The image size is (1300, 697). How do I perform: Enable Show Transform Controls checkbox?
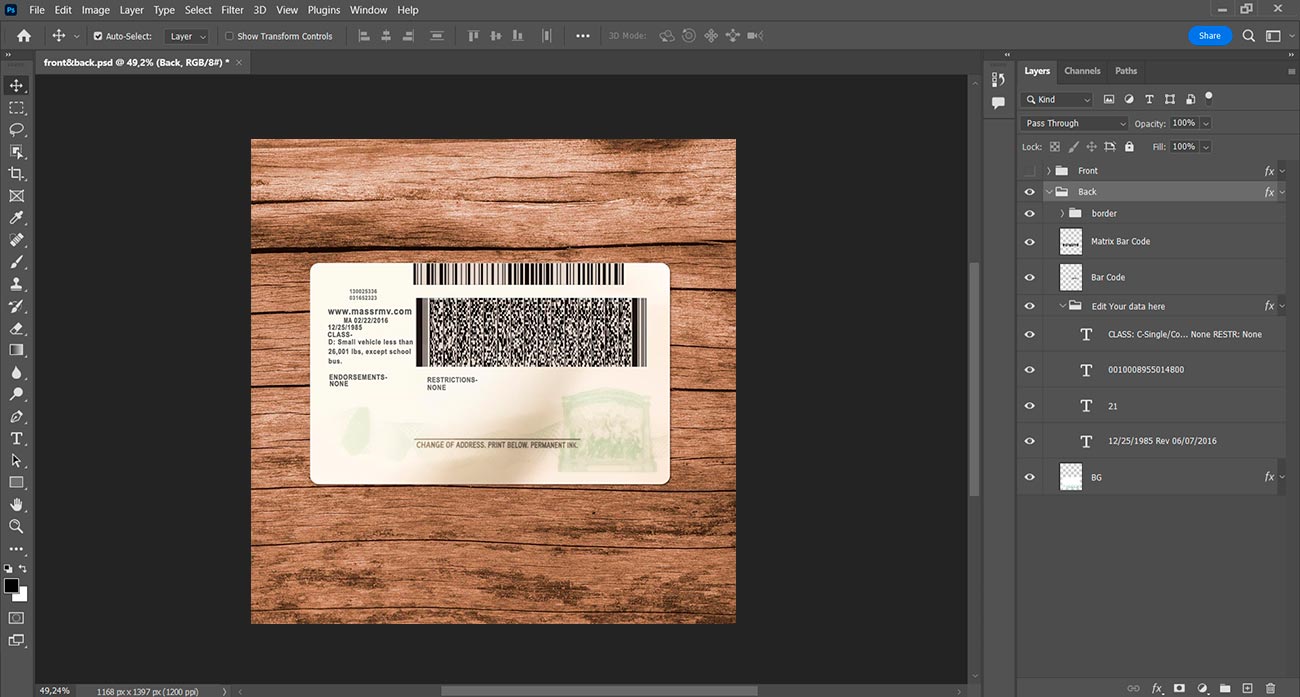click(229, 36)
